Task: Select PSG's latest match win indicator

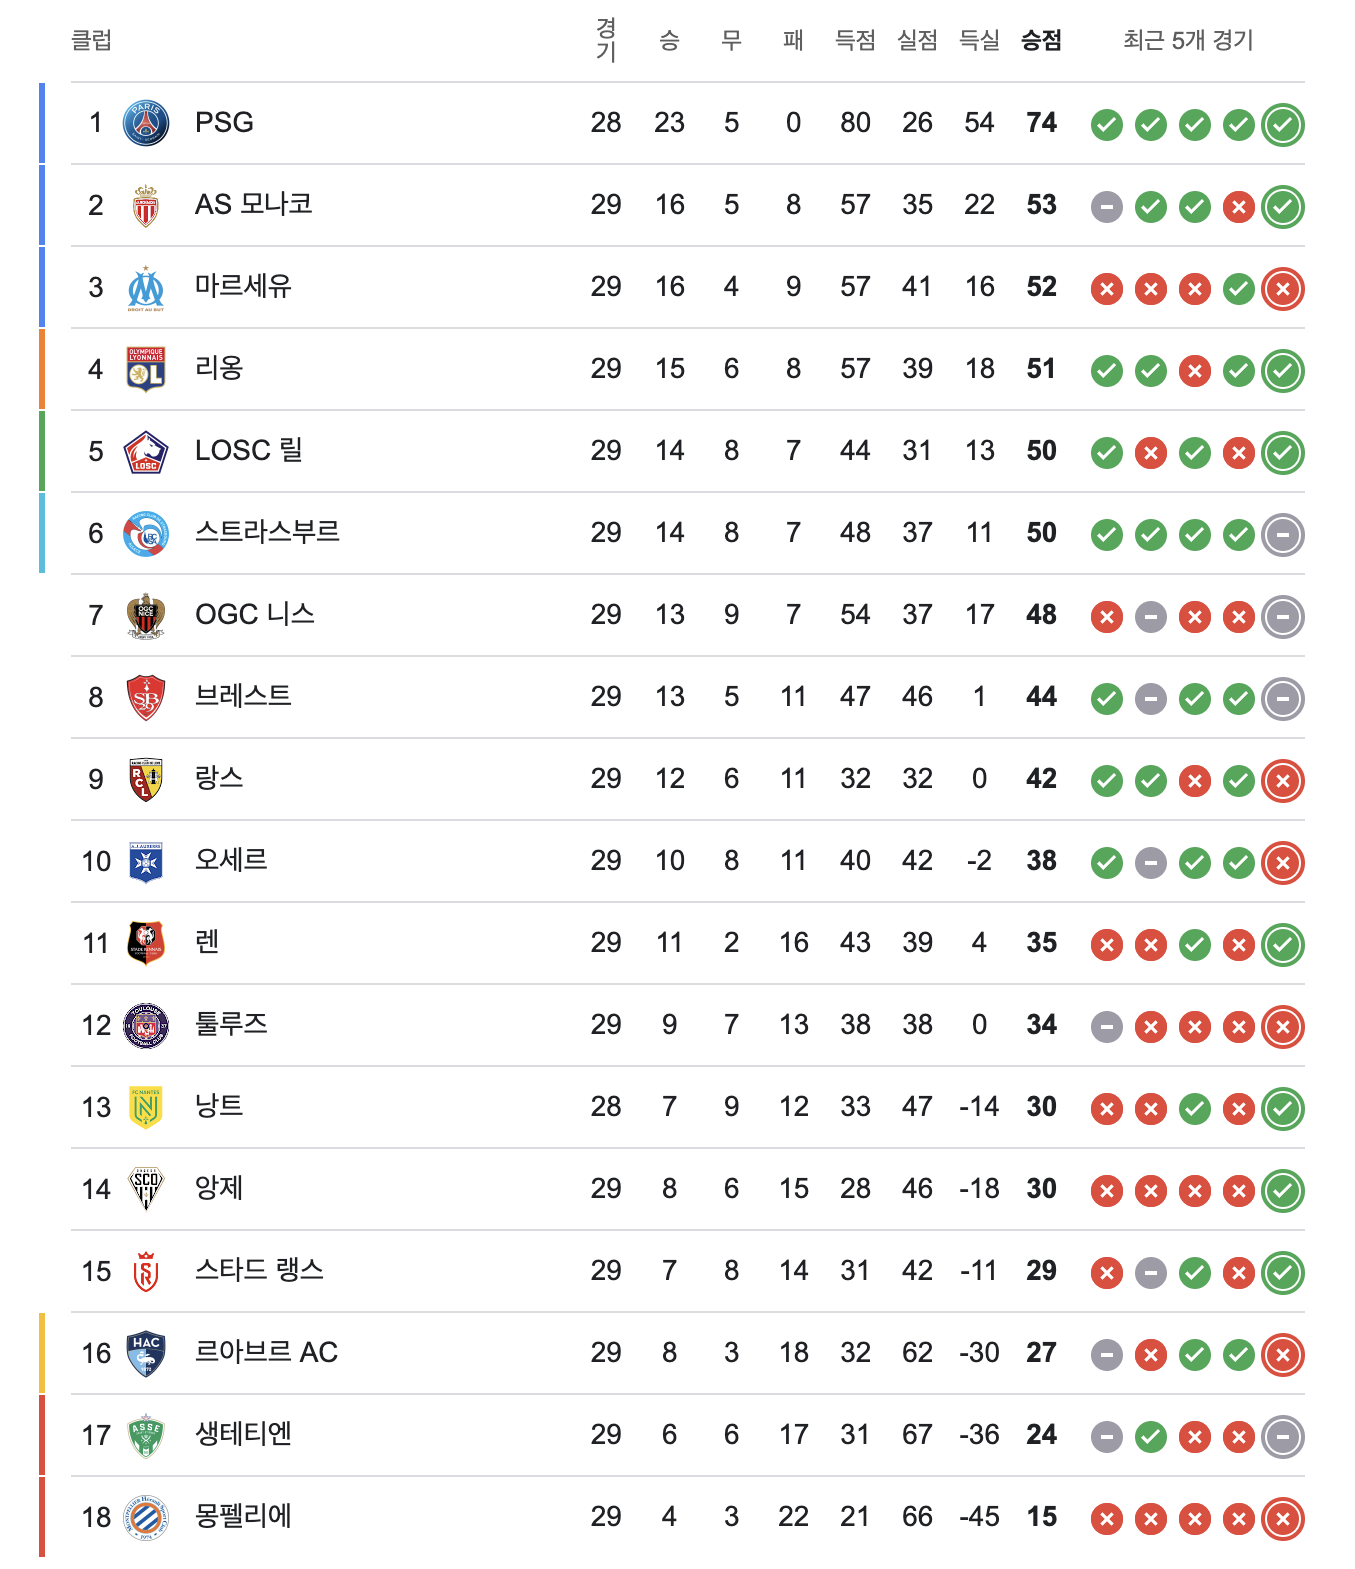Action: click(x=1283, y=125)
